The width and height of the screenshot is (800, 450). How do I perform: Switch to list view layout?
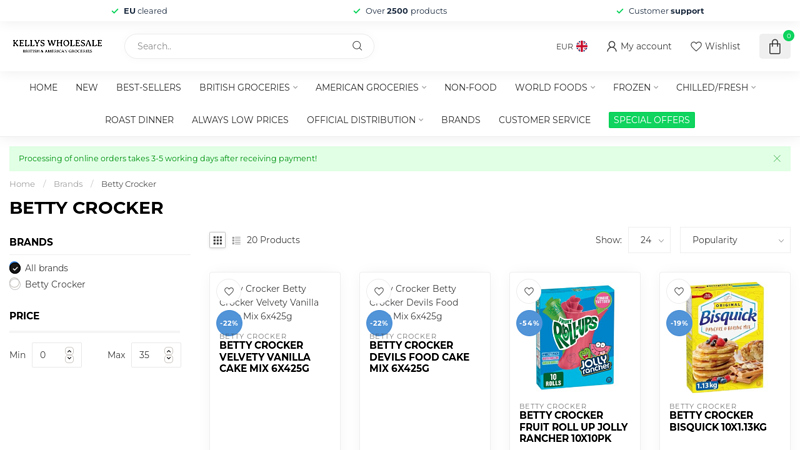pyautogui.click(x=237, y=240)
